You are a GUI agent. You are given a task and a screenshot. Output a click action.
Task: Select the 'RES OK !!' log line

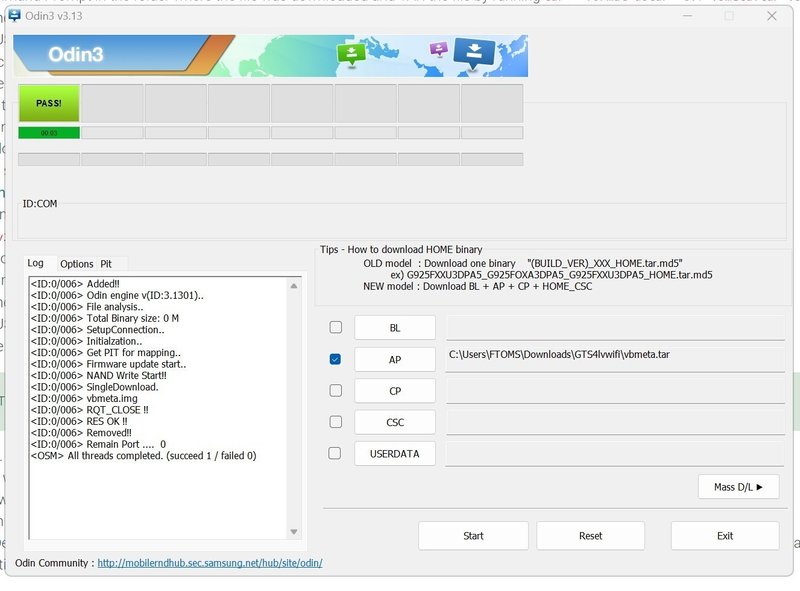tap(79, 421)
